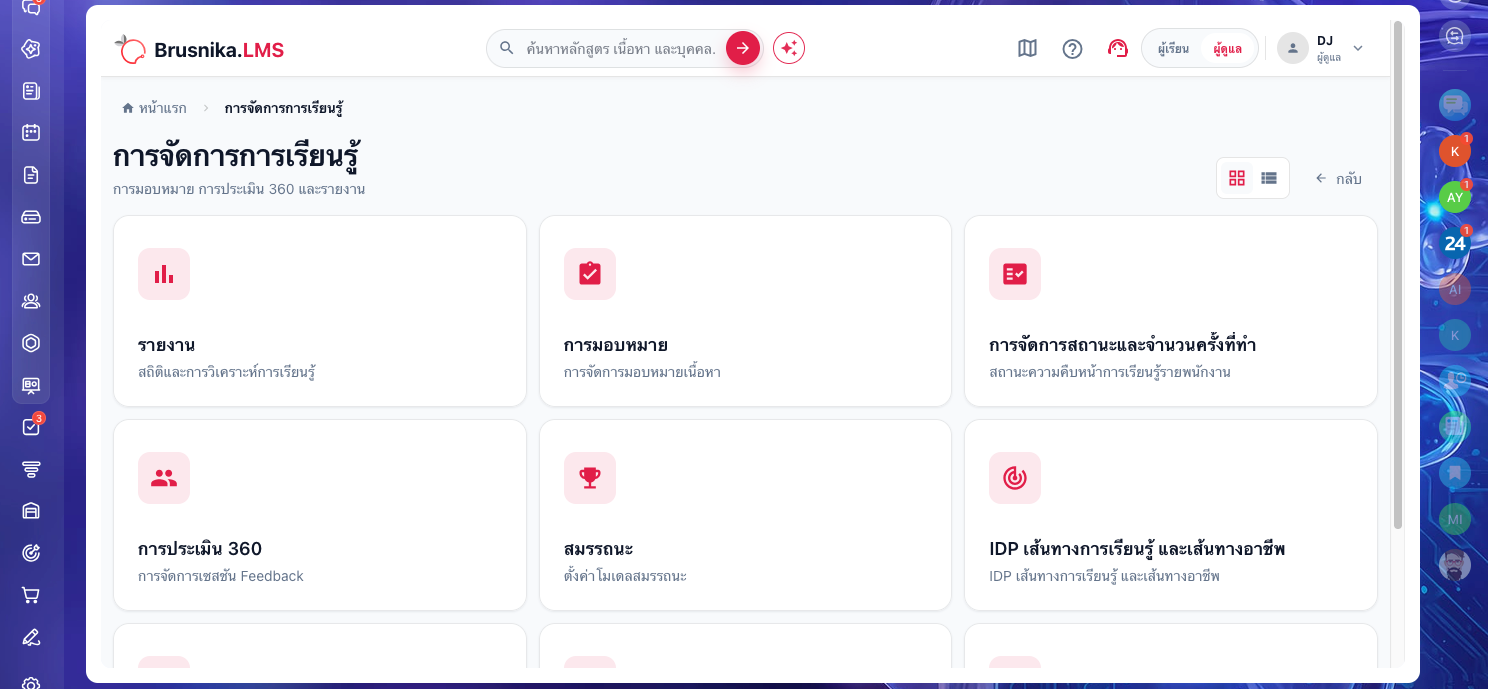Viewport: 1488px width, 689px height.
Task: Select the grid view toggle
Action: (x=1237, y=178)
